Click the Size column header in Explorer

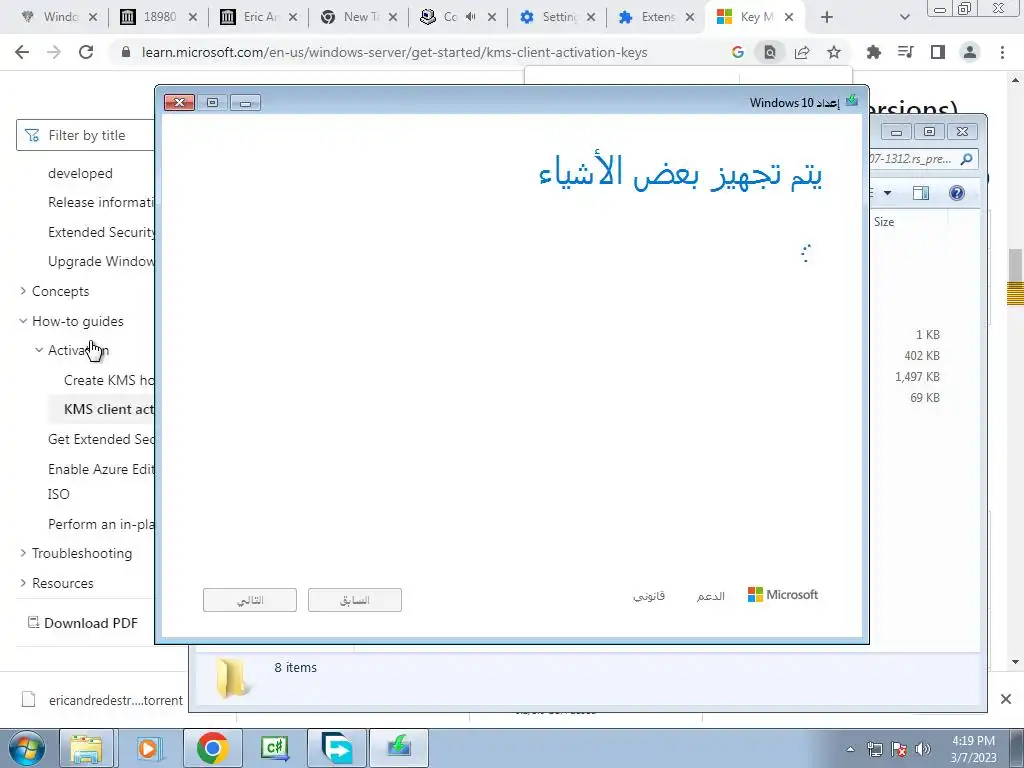click(x=884, y=222)
